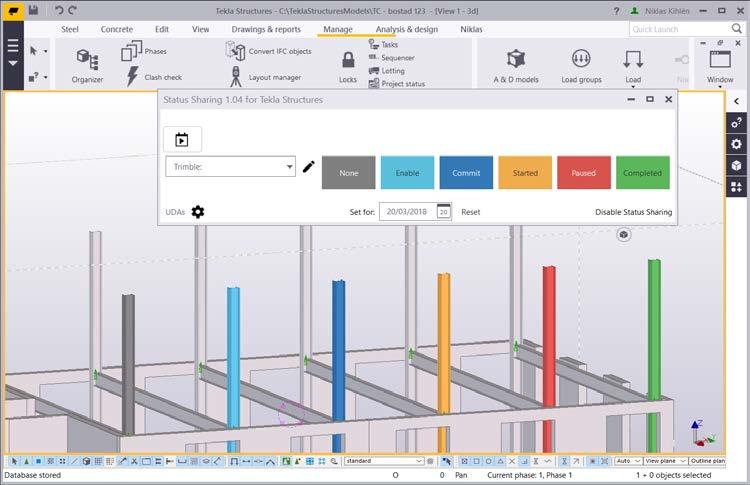Click the Enable status button

(x=408, y=173)
